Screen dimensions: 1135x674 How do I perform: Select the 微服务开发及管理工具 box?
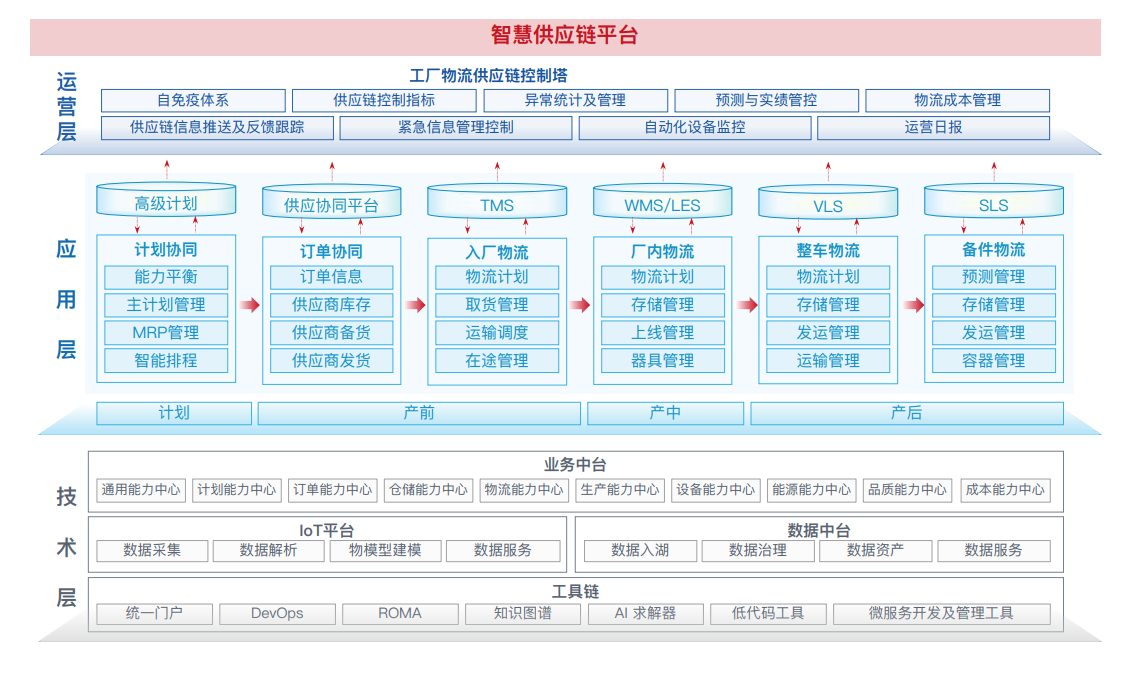pos(942,614)
